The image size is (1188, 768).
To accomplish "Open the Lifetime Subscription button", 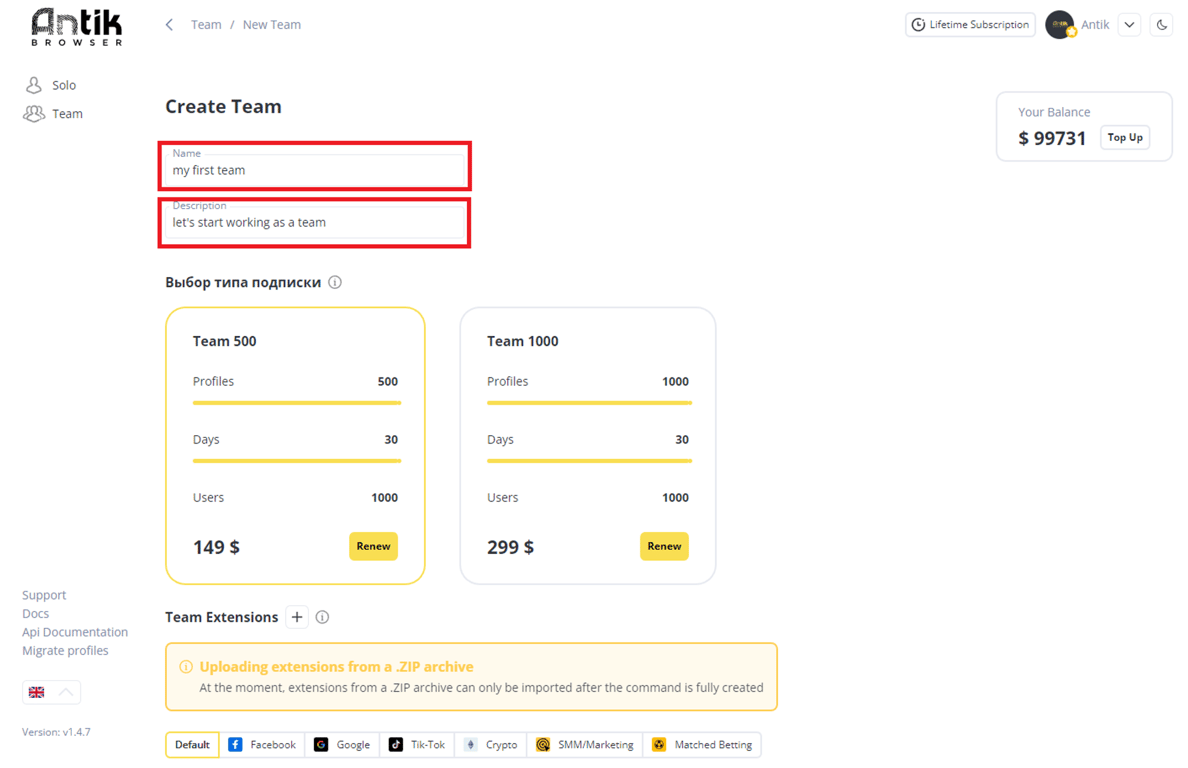I will pyautogui.click(x=970, y=24).
